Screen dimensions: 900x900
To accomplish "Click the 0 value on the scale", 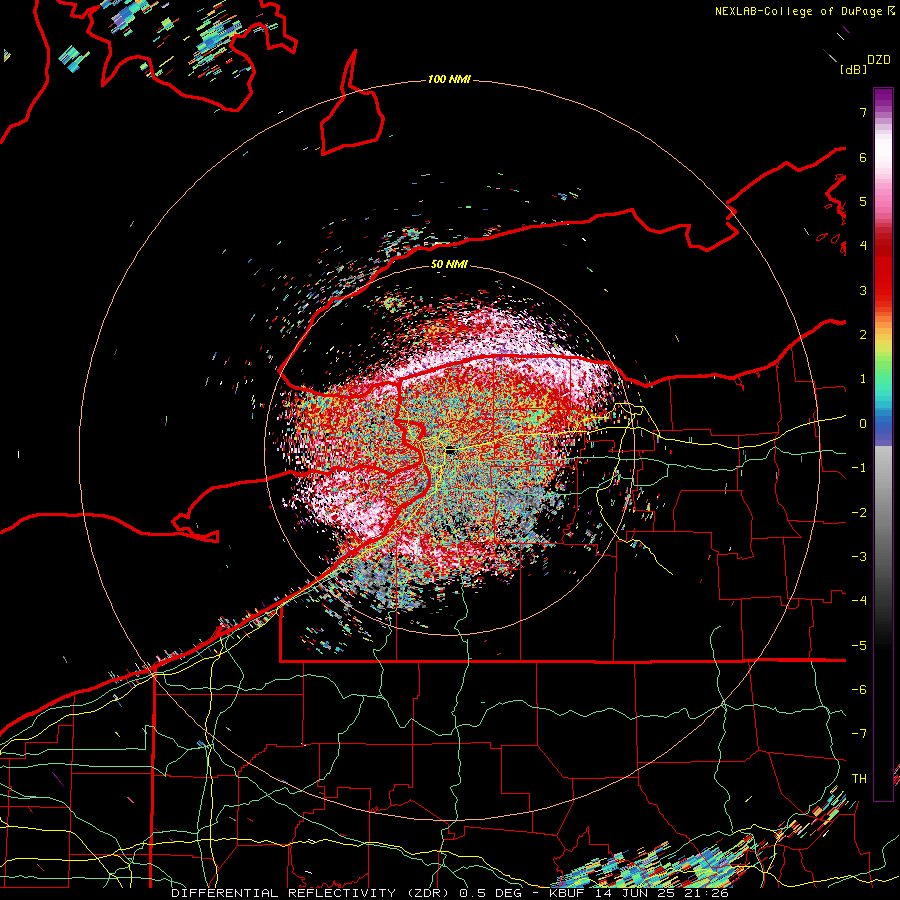I will pos(863,424).
